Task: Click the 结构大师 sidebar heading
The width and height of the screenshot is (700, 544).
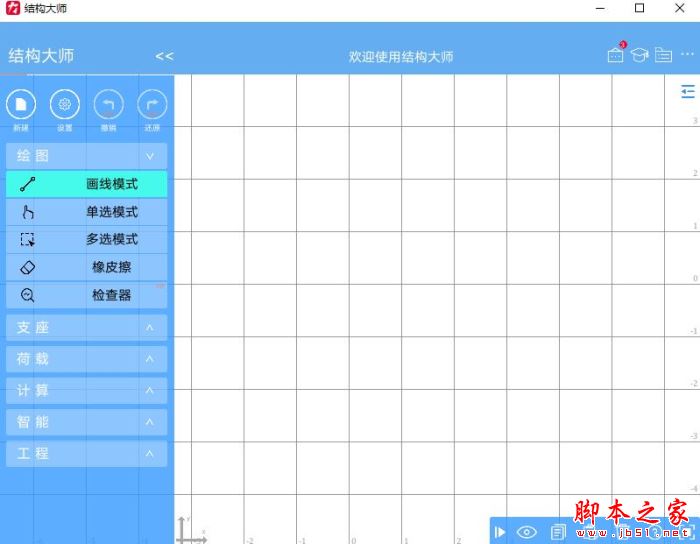Action: [x=41, y=56]
